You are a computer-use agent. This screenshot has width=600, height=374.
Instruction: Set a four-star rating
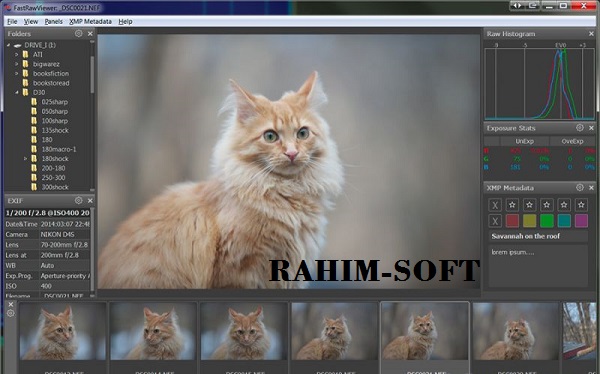(x=564, y=205)
